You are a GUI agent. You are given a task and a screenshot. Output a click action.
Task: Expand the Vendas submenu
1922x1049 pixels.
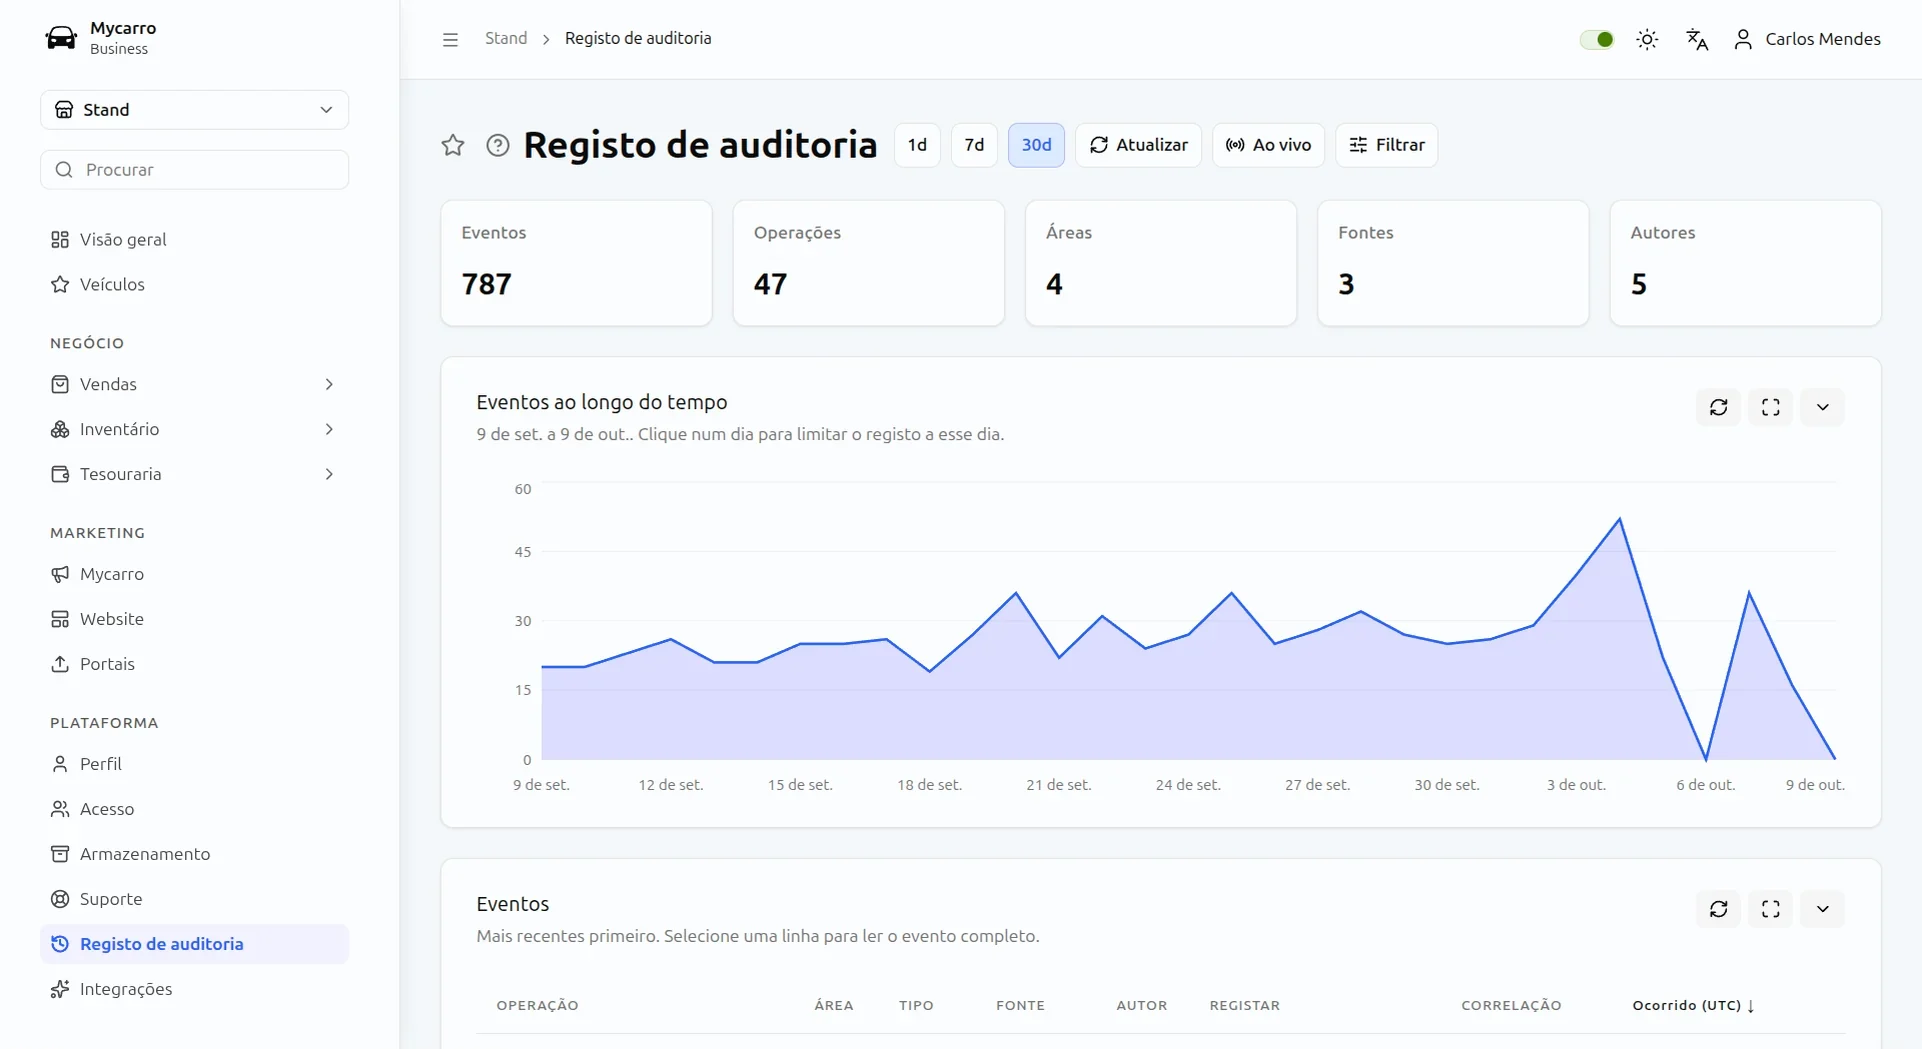click(195, 384)
